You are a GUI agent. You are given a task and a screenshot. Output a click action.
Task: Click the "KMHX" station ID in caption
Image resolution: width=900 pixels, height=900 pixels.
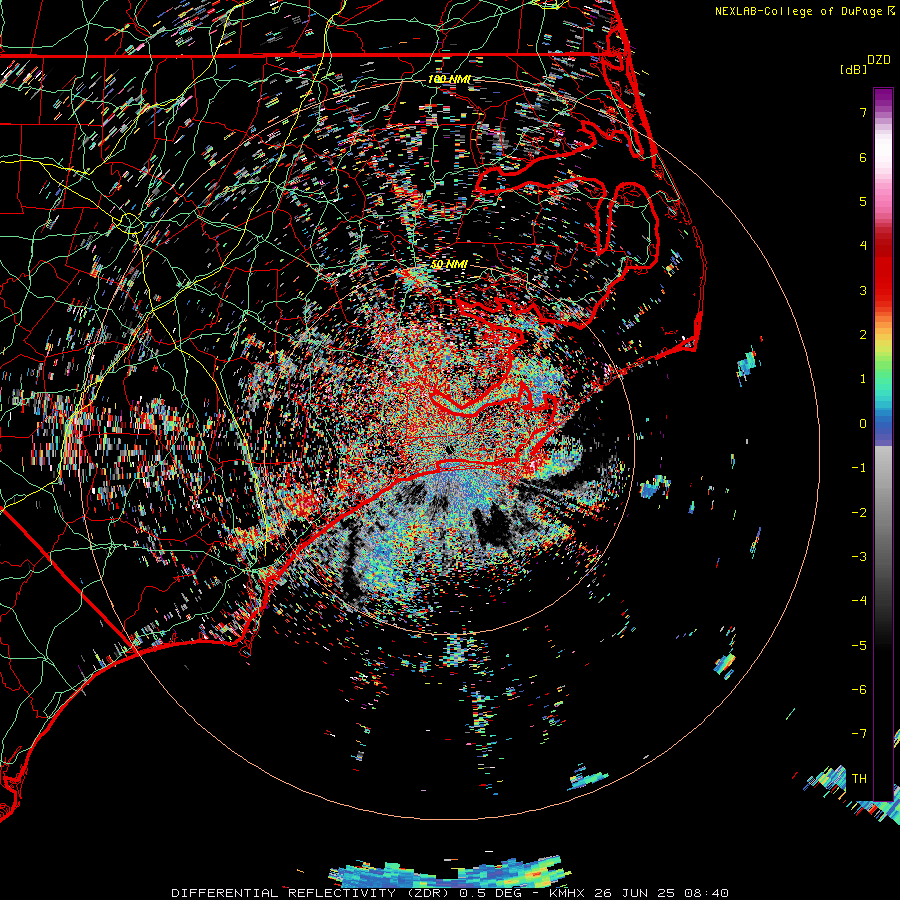pos(567,893)
